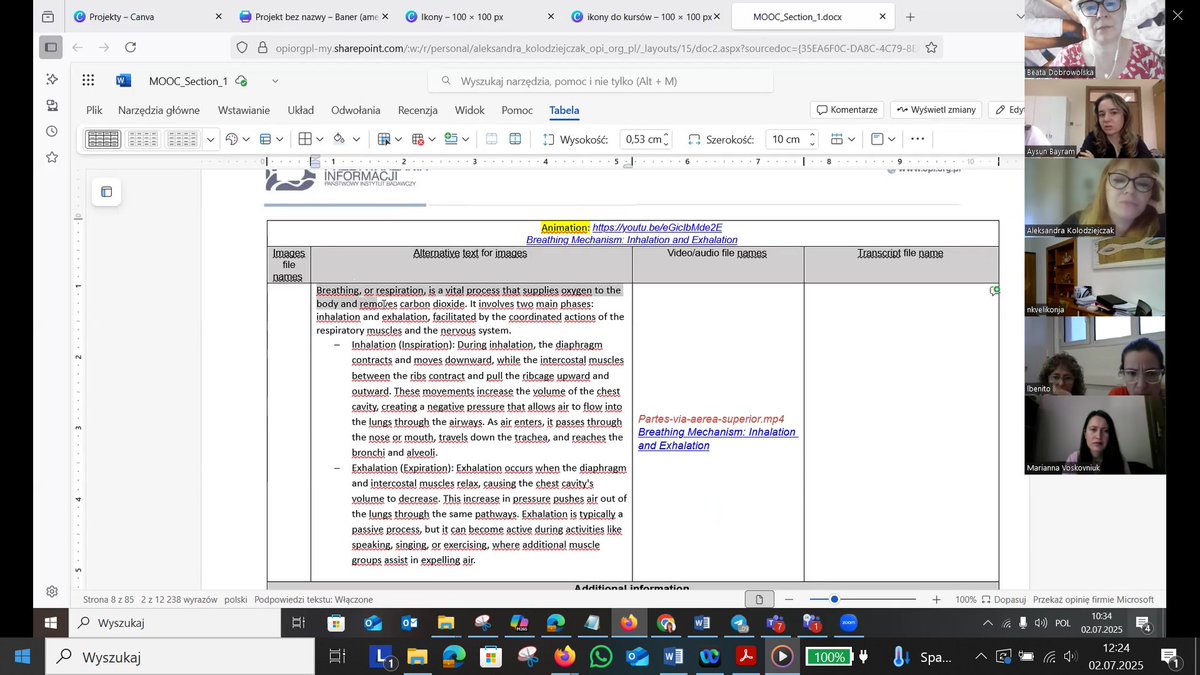The height and width of the screenshot is (675, 1200).
Task: Open browser history clock icon in sidebar
Action: pyautogui.click(x=51, y=131)
